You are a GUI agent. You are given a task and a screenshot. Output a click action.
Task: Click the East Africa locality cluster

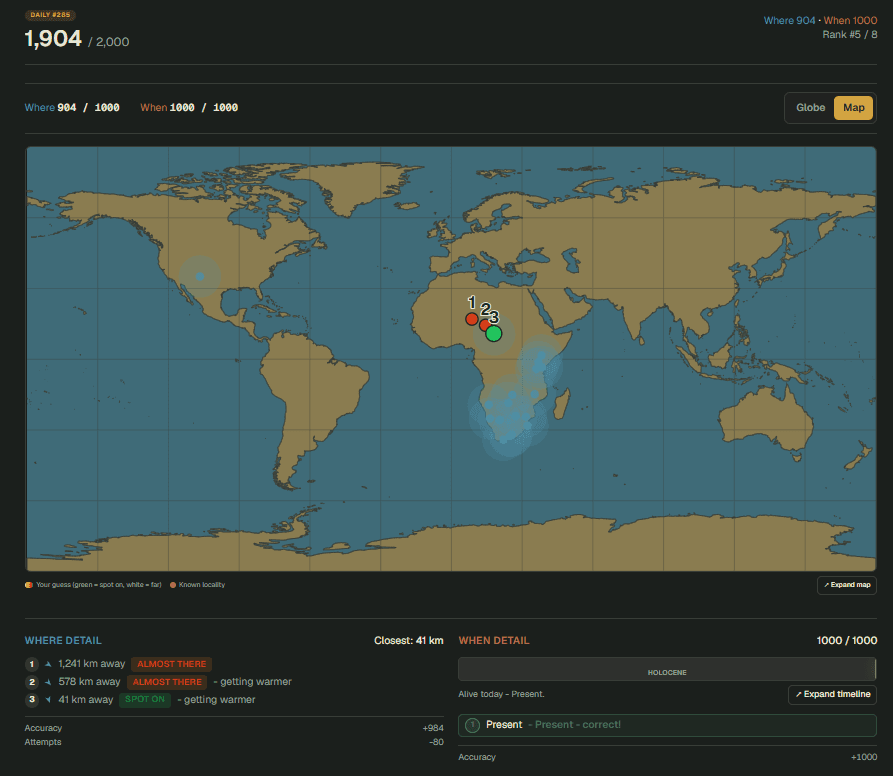[540, 362]
